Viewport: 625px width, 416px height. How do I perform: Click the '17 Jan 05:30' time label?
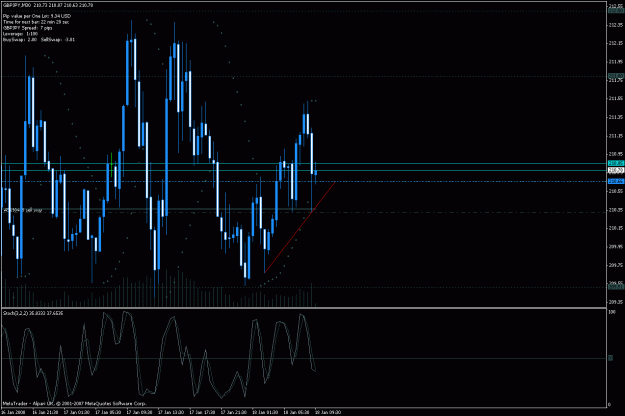tap(108, 413)
